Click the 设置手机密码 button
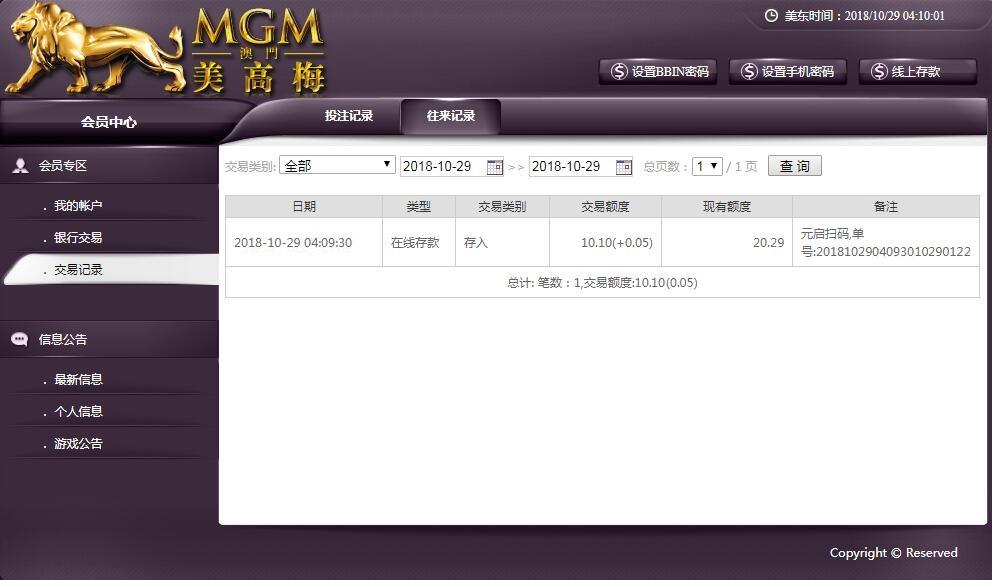The width and height of the screenshot is (992, 580). click(787, 72)
